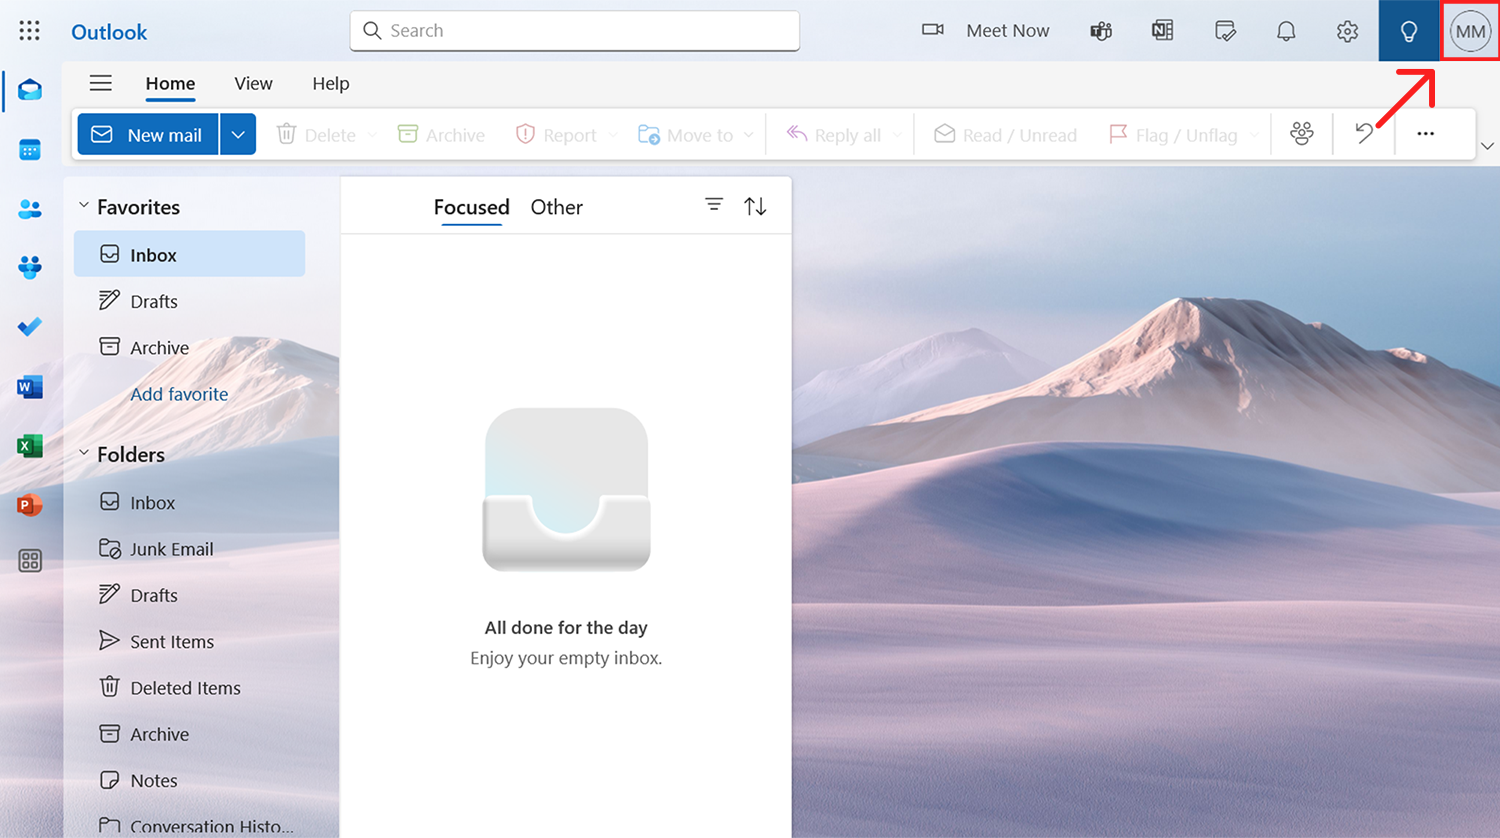
Task: Open Mail in the left app rail
Action: click(30, 91)
